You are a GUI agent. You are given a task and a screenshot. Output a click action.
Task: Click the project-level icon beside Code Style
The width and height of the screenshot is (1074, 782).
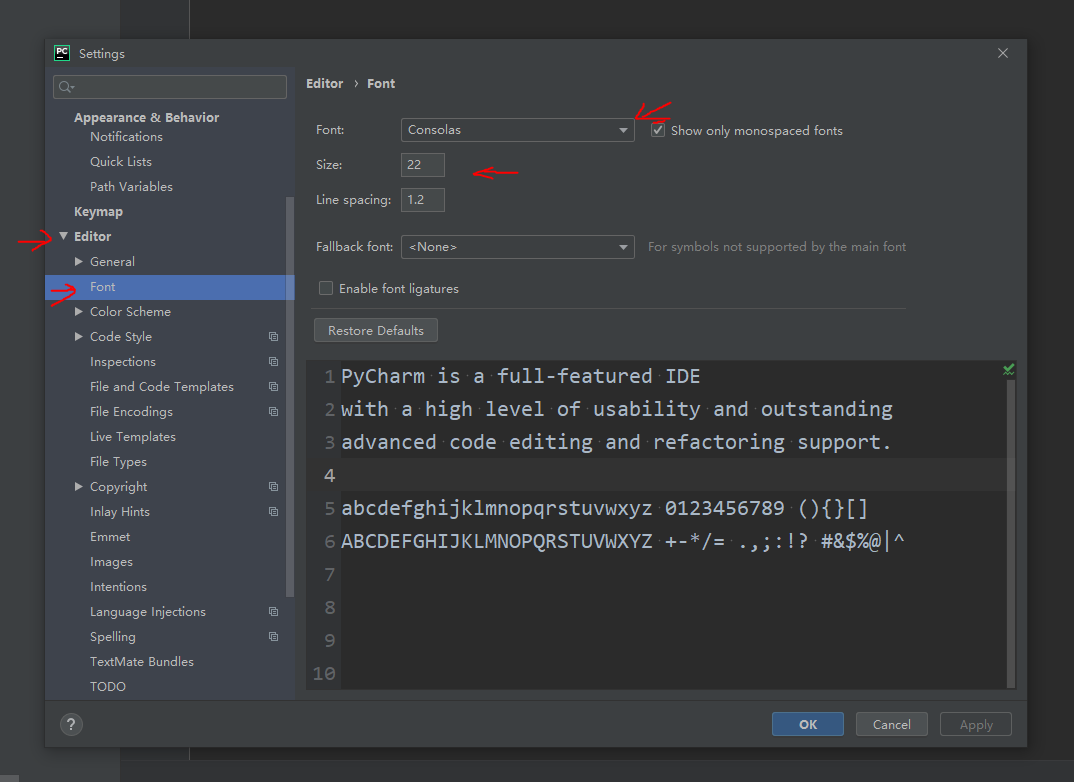click(x=273, y=336)
